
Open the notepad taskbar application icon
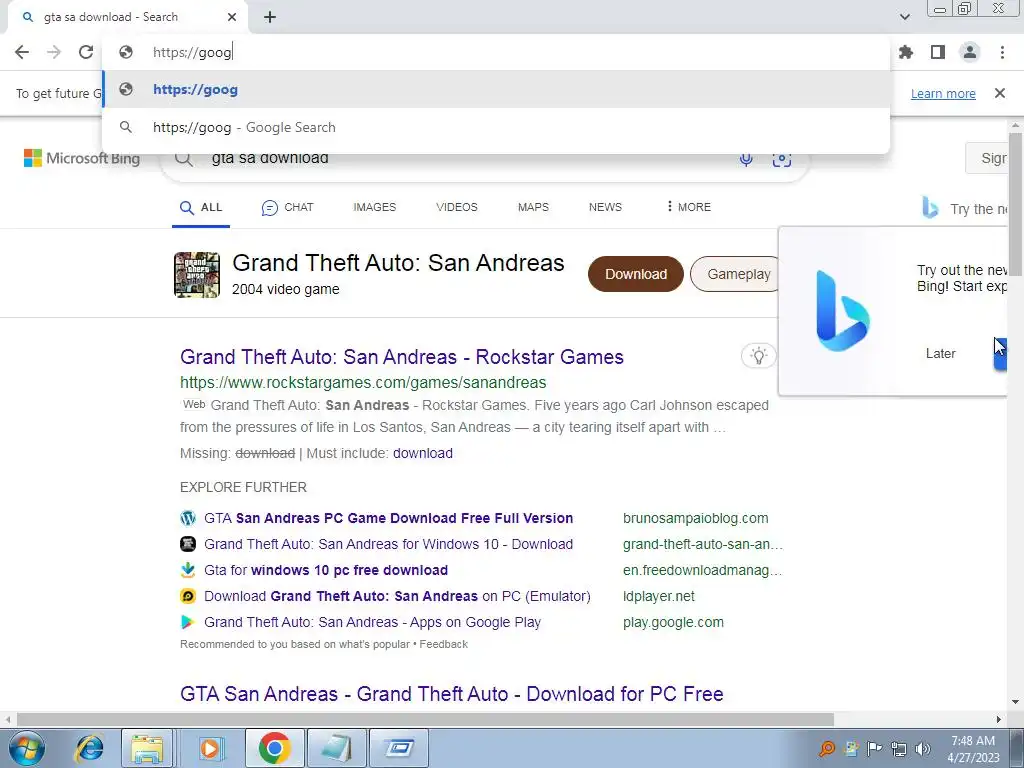coord(336,748)
